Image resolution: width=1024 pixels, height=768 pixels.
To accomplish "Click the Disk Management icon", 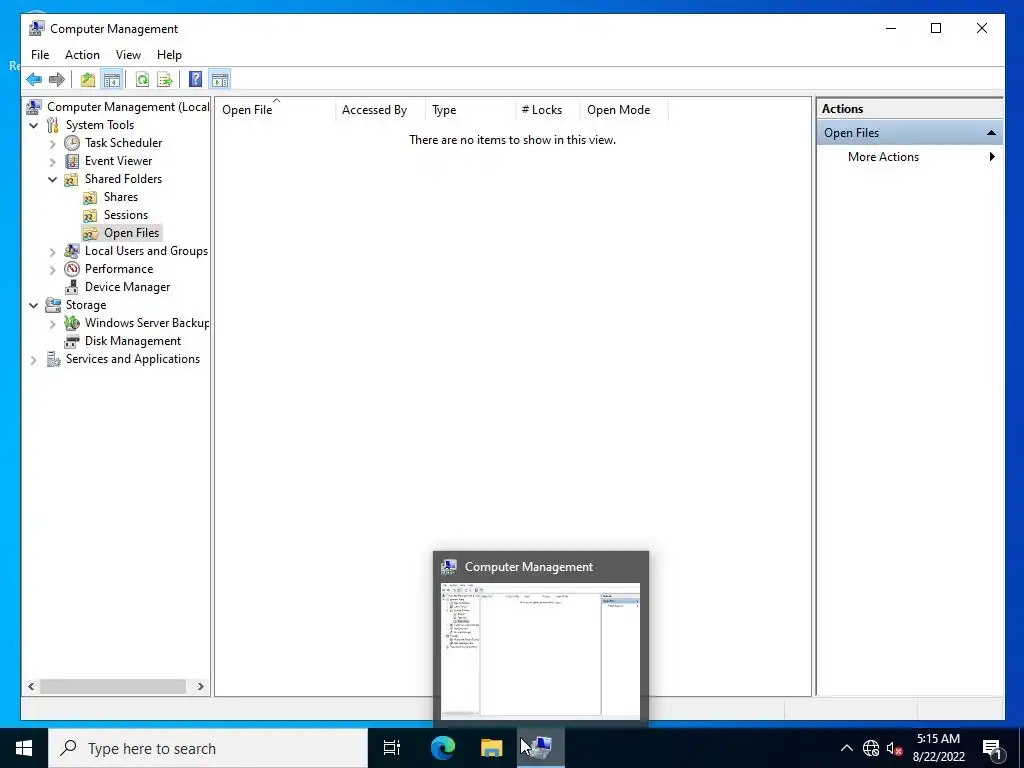I will (72, 341).
